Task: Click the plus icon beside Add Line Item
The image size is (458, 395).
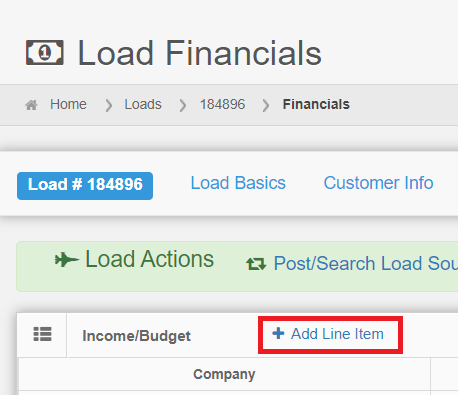Action: pyautogui.click(x=278, y=333)
